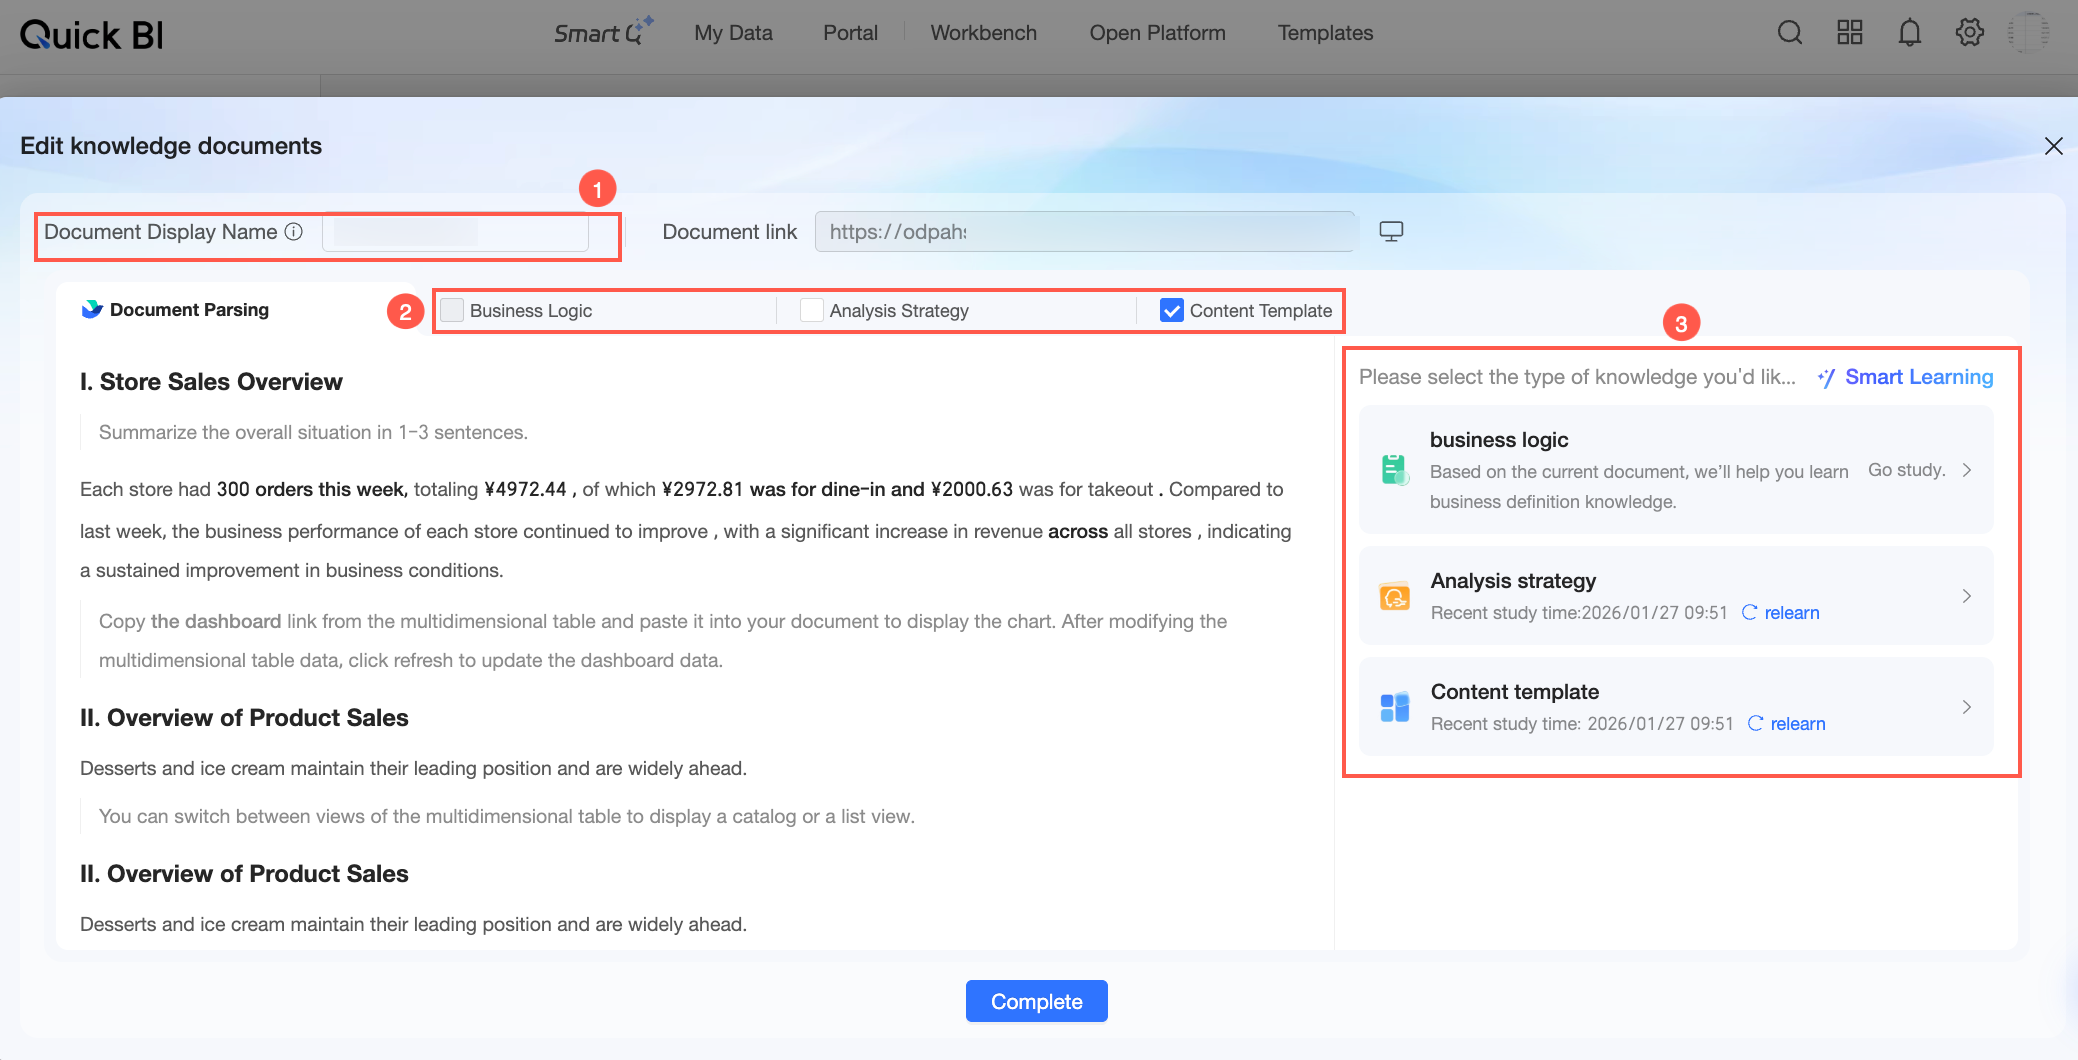The image size is (2078, 1060).
Task: Click the Document Parsing label
Action: (x=189, y=310)
